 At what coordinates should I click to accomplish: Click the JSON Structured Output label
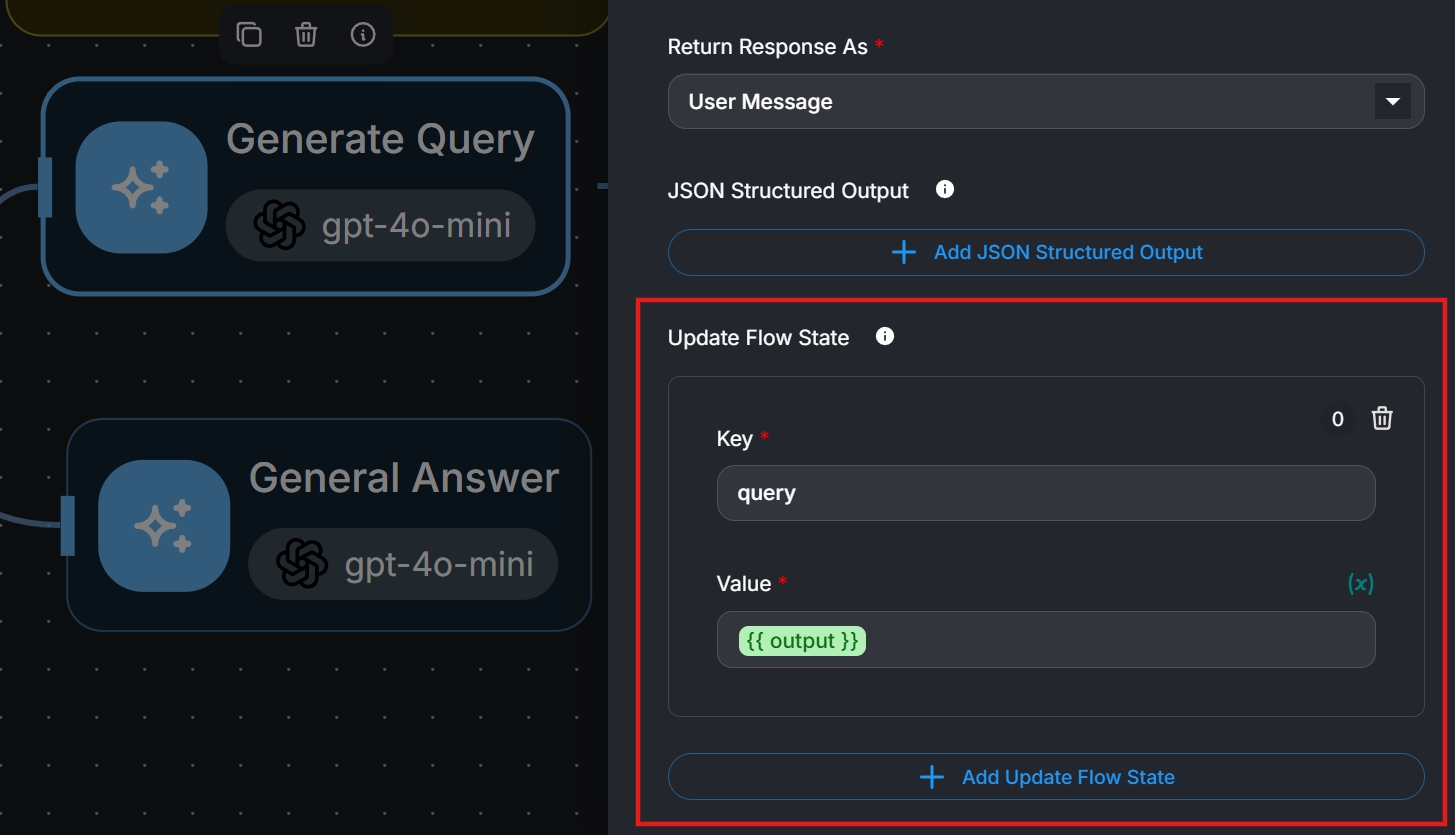point(788,191)
